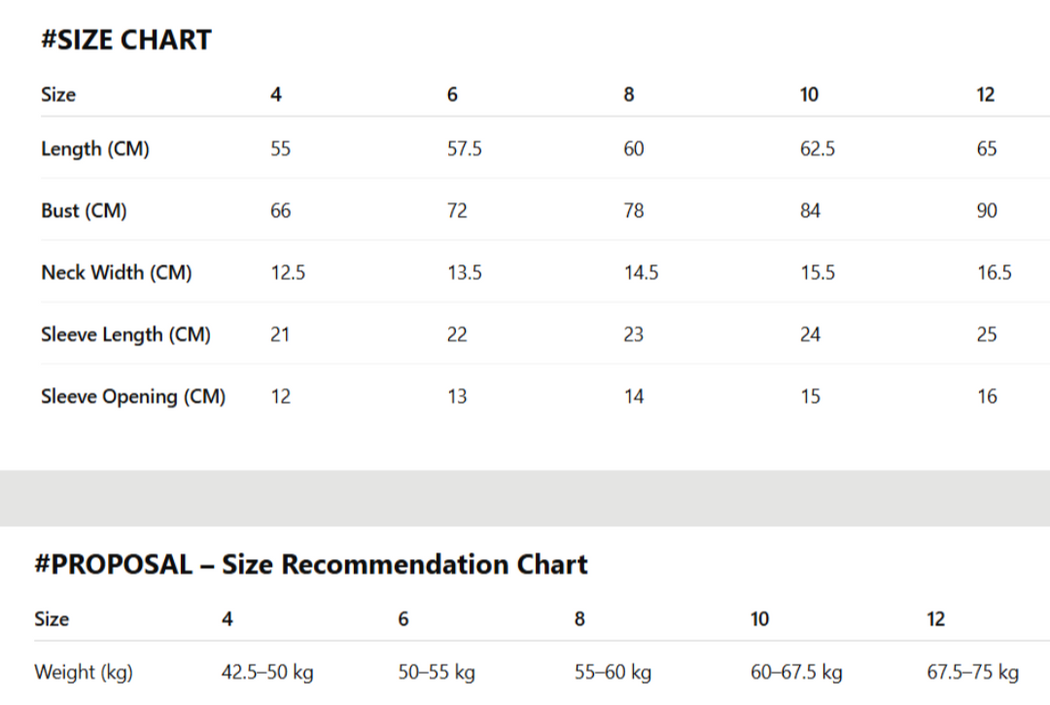Click size 10 header in the top size chart

coord(809,95)
